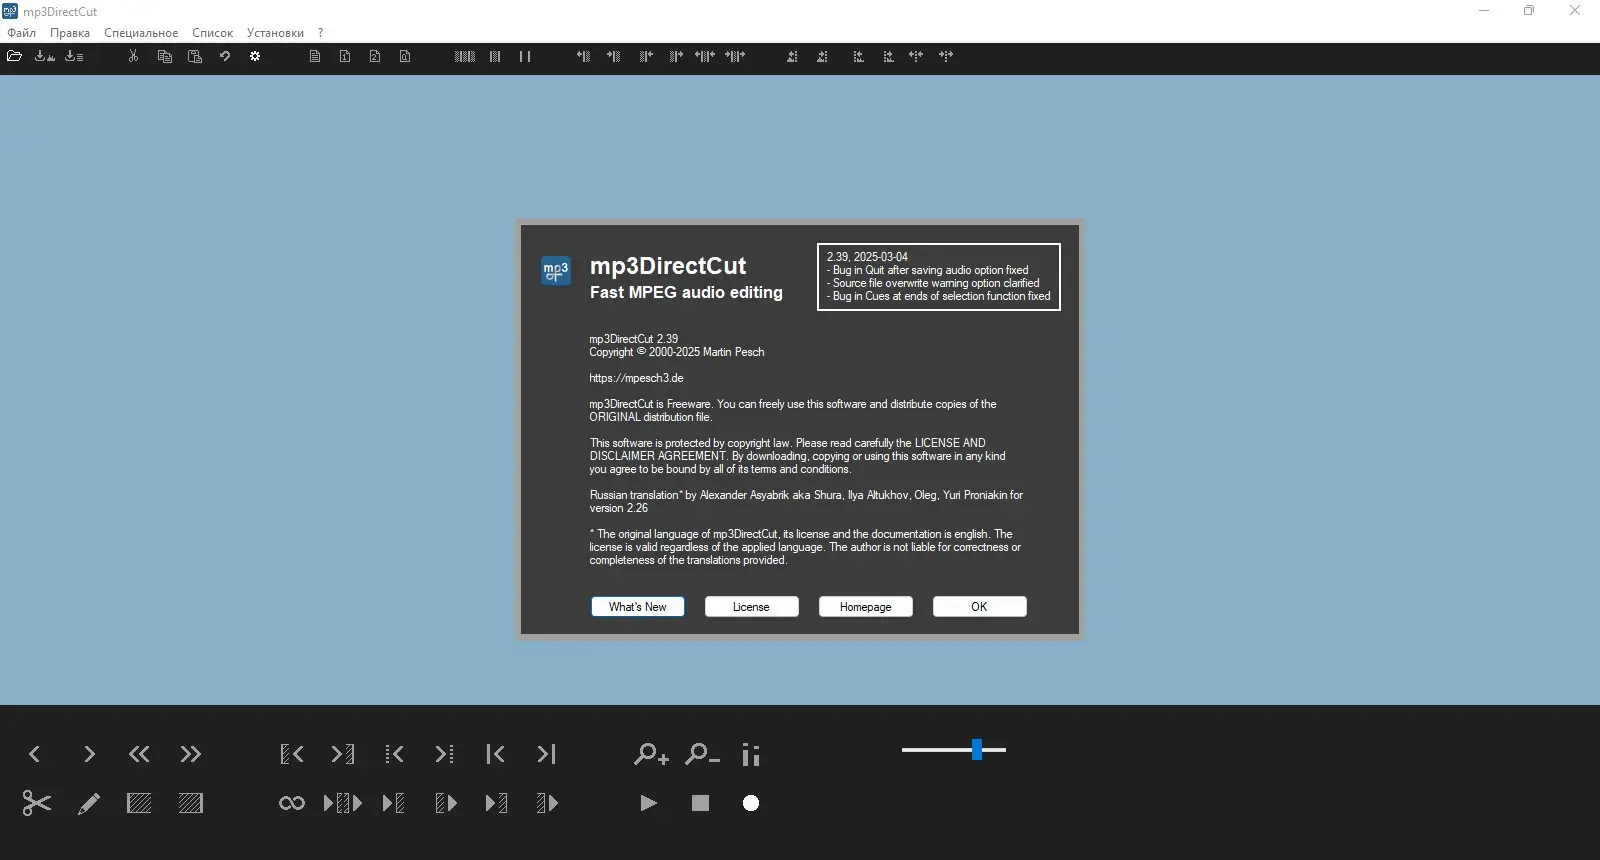Click the zoom in magnifier icon
This screenshot has height=860, width=1600.
tap(651, 754)
